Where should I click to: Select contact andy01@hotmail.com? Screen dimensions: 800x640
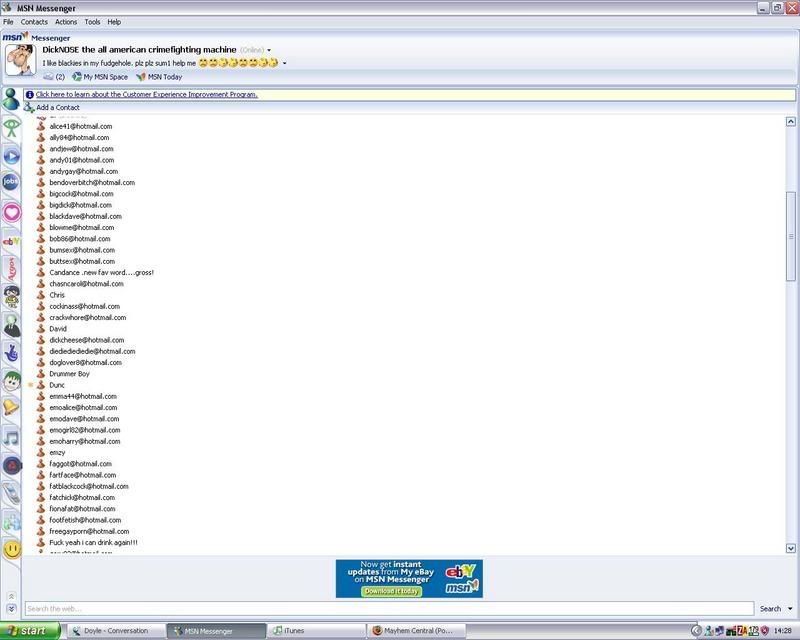(82, 160)
